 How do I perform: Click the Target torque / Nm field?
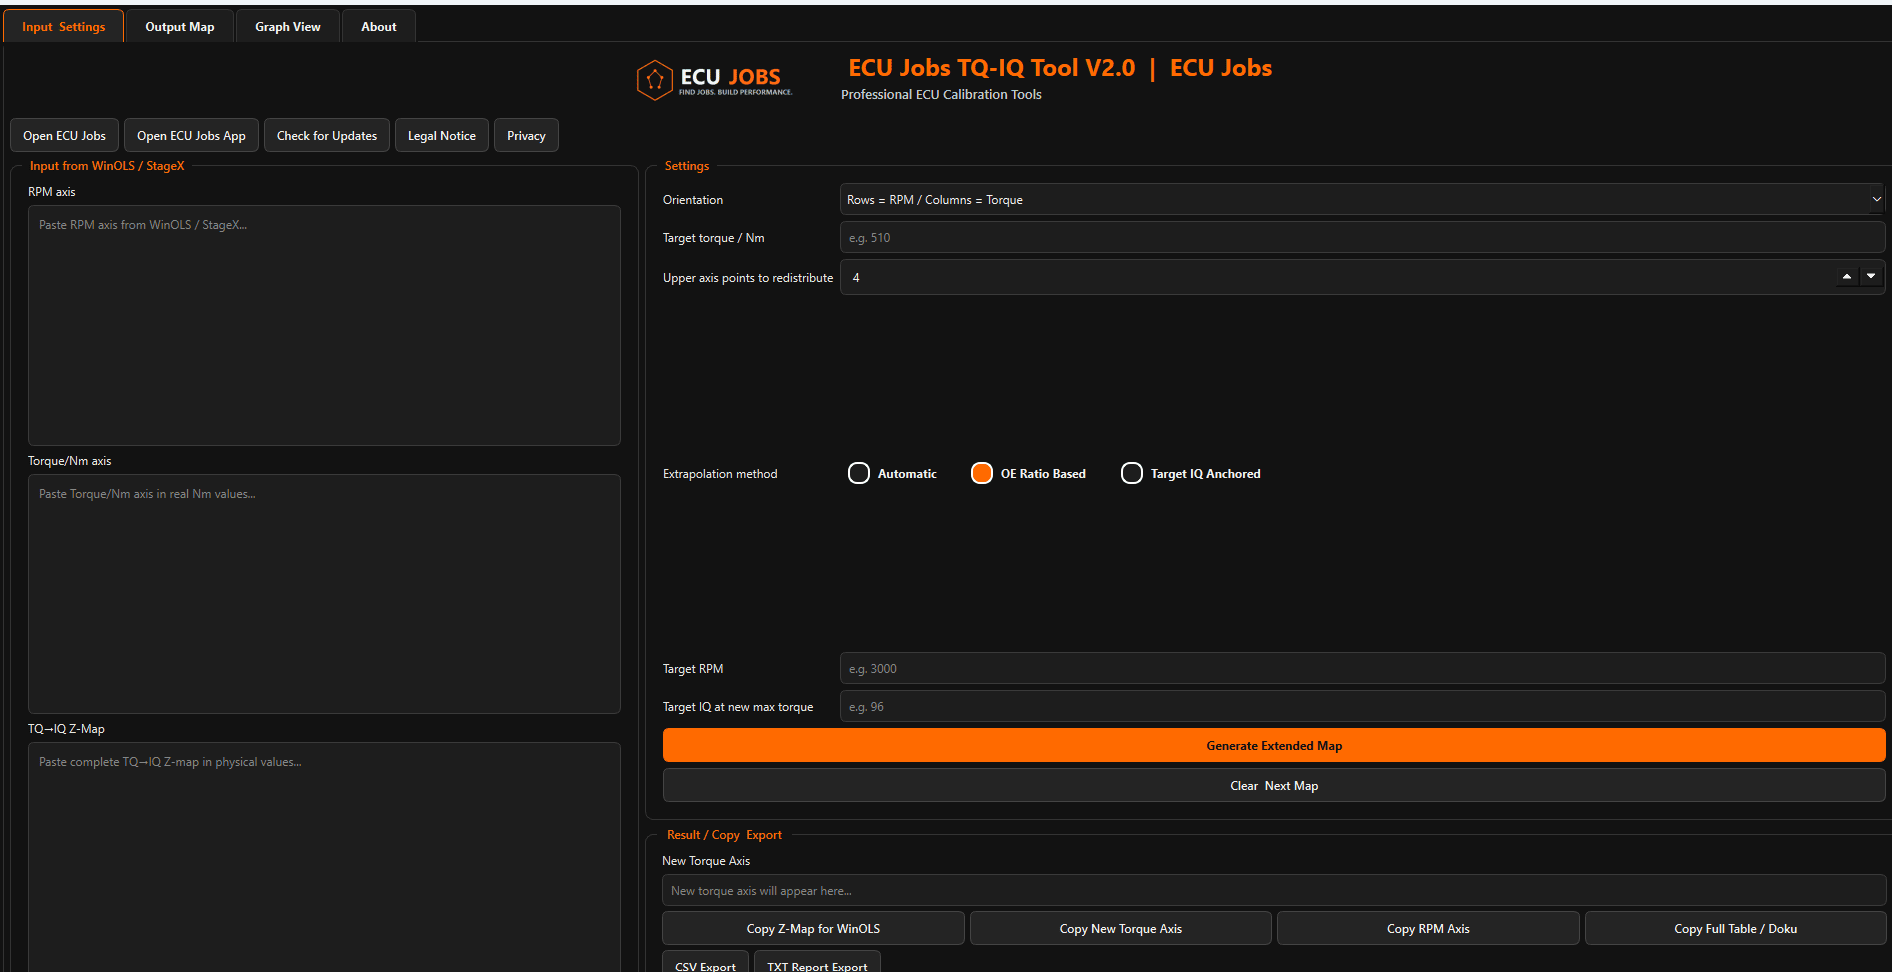click(1362, 238)
